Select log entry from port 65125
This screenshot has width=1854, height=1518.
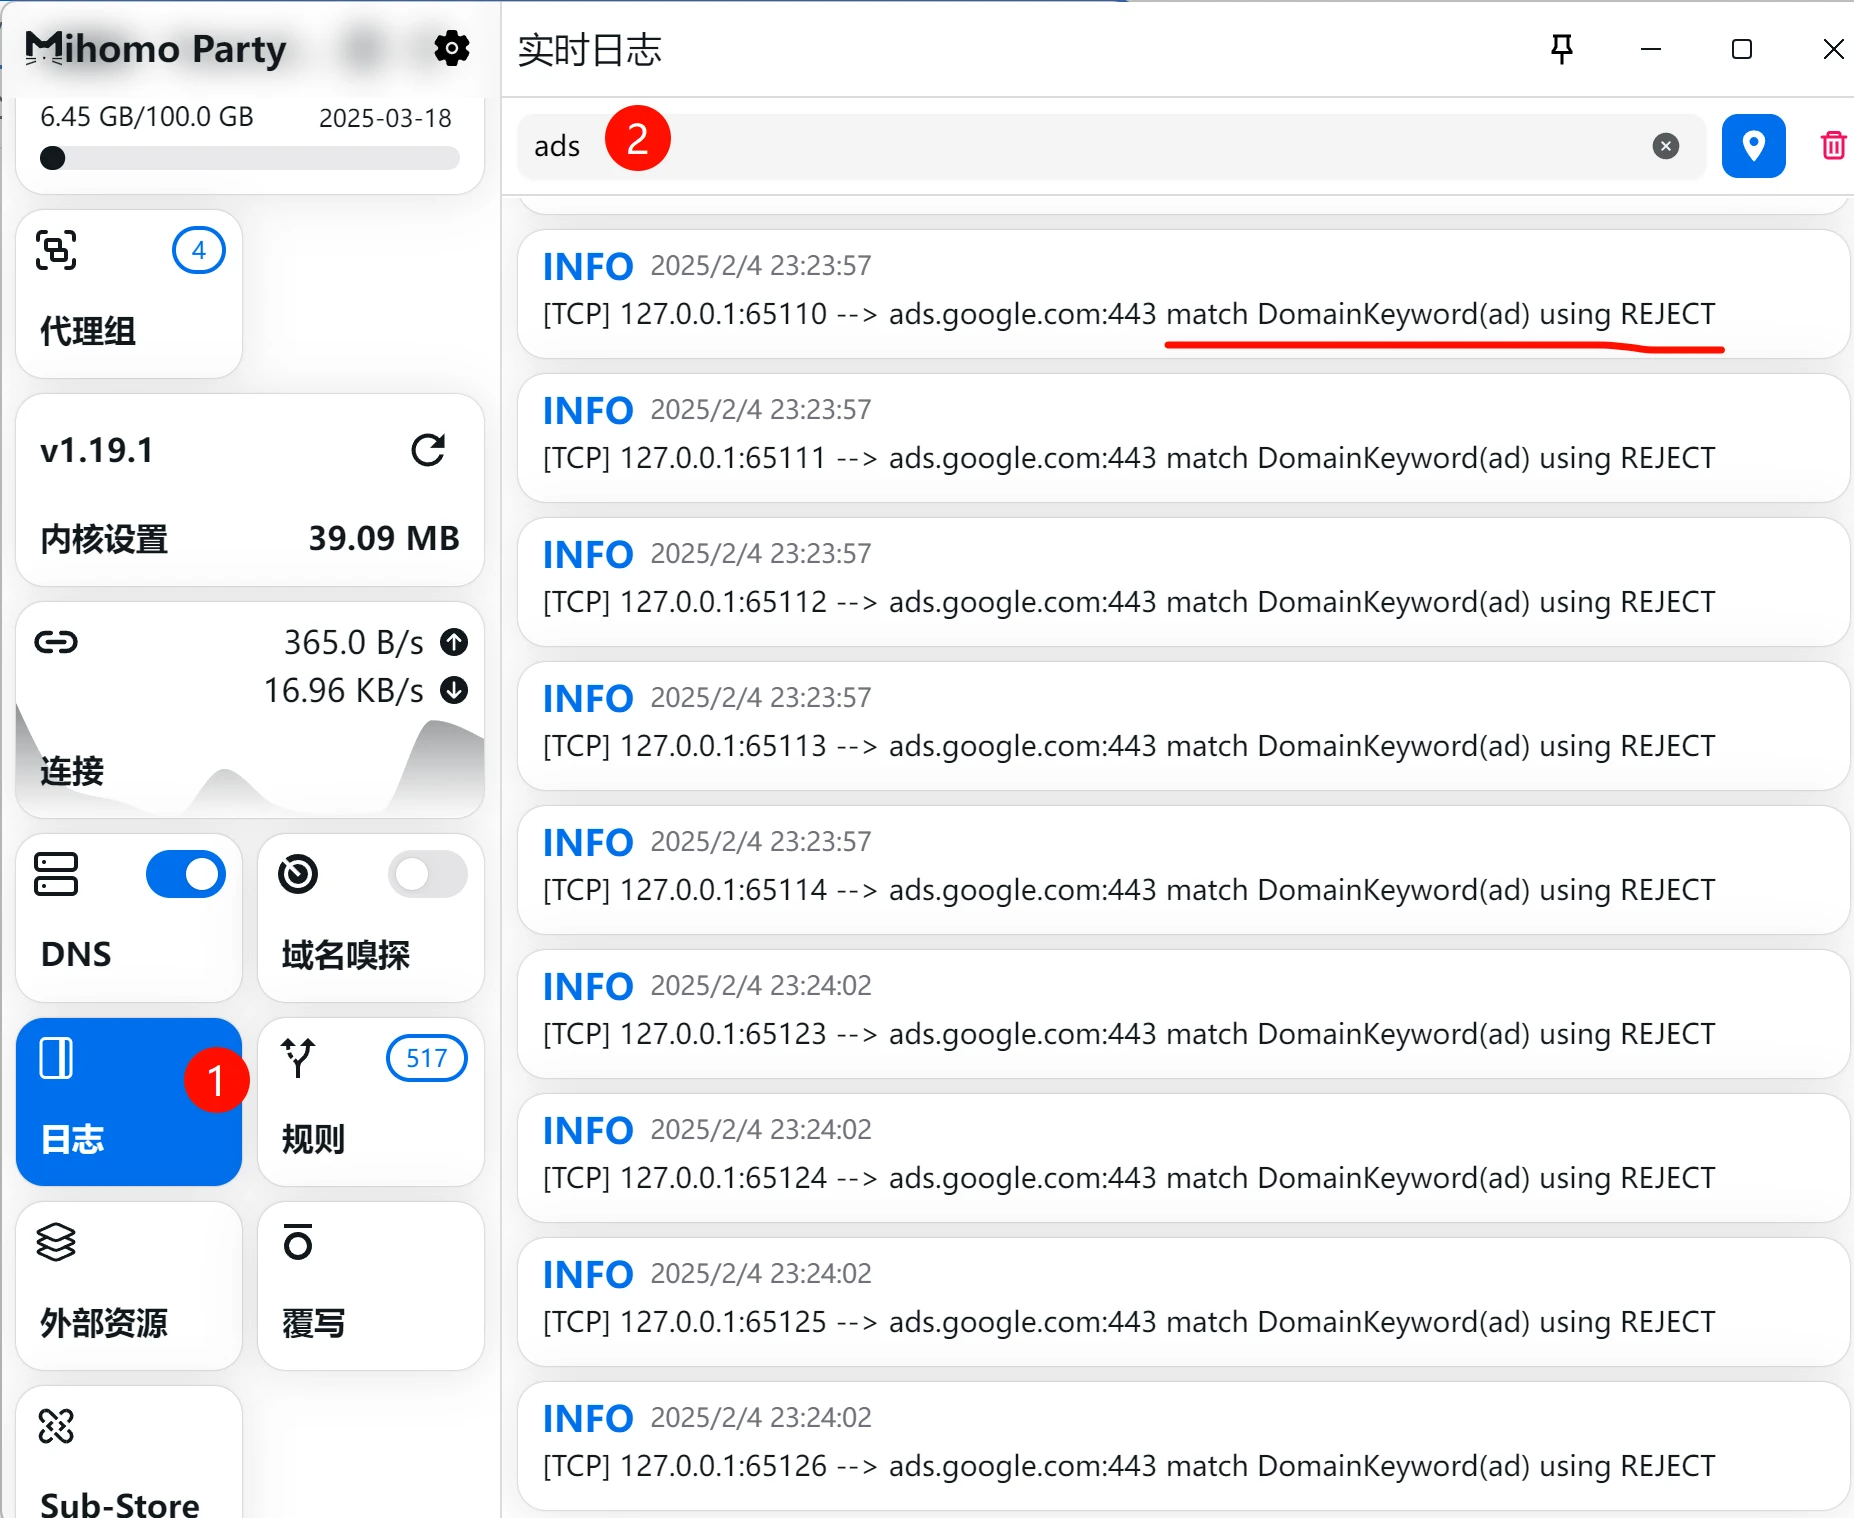1183,1302
